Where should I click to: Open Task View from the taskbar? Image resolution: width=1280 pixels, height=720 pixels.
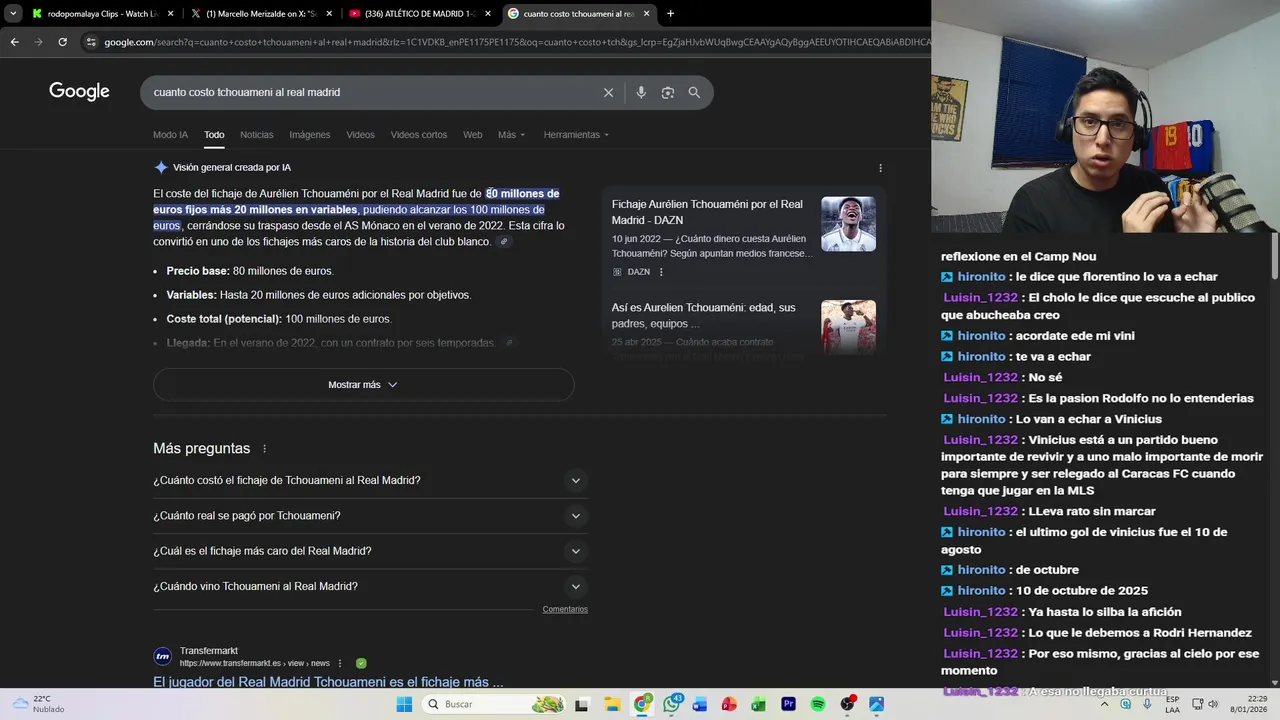[x=582, y=704]
